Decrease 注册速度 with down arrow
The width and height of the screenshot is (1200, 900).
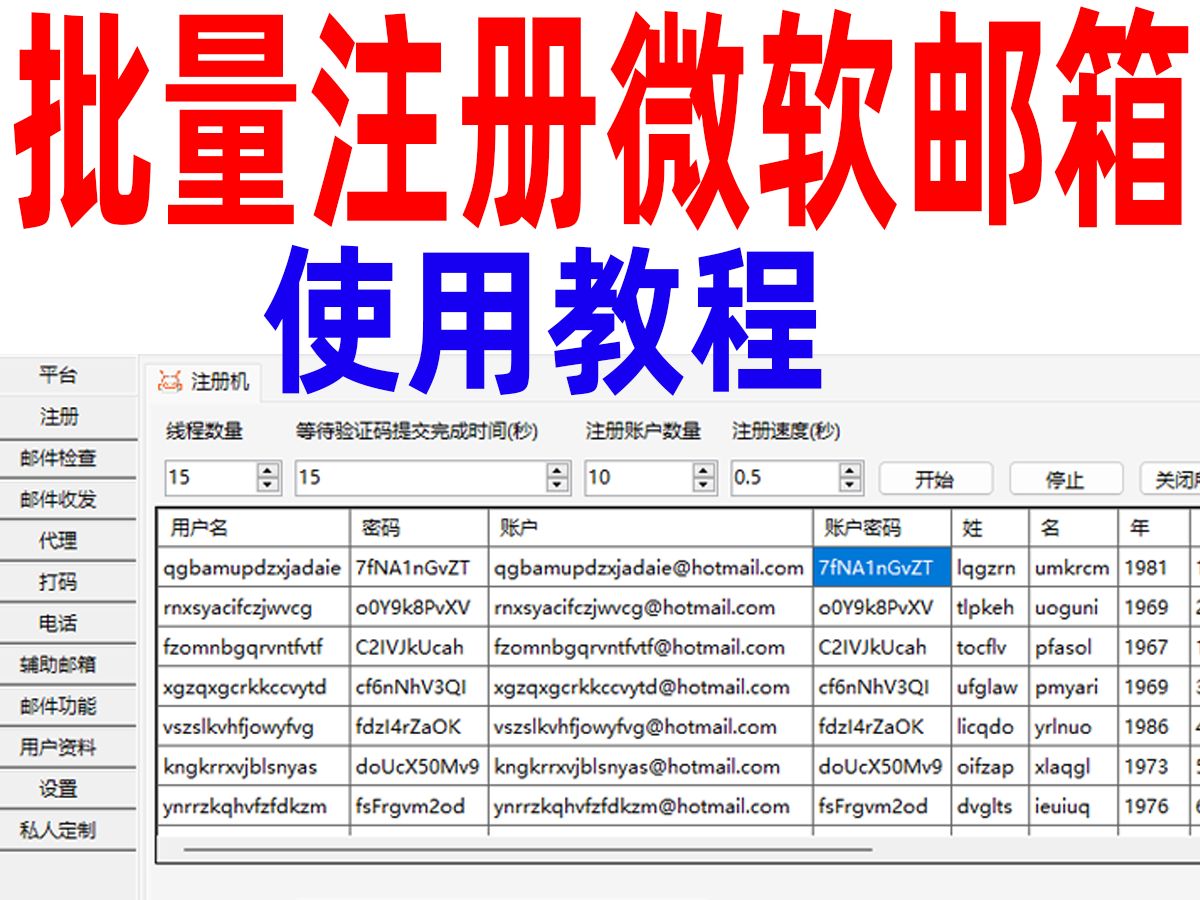pyautogui.click(x=851, y=486)
